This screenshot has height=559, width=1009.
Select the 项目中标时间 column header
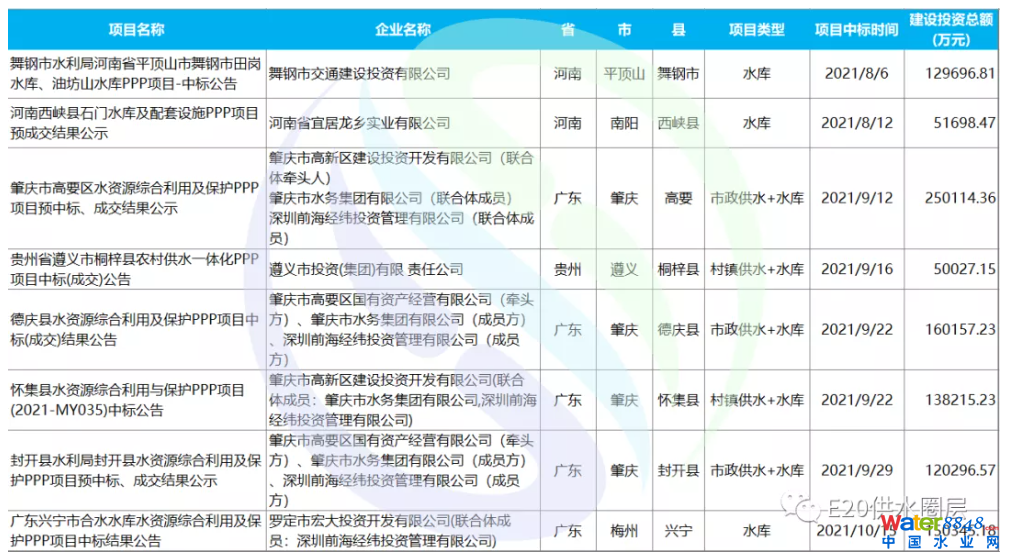pos(856,30)
